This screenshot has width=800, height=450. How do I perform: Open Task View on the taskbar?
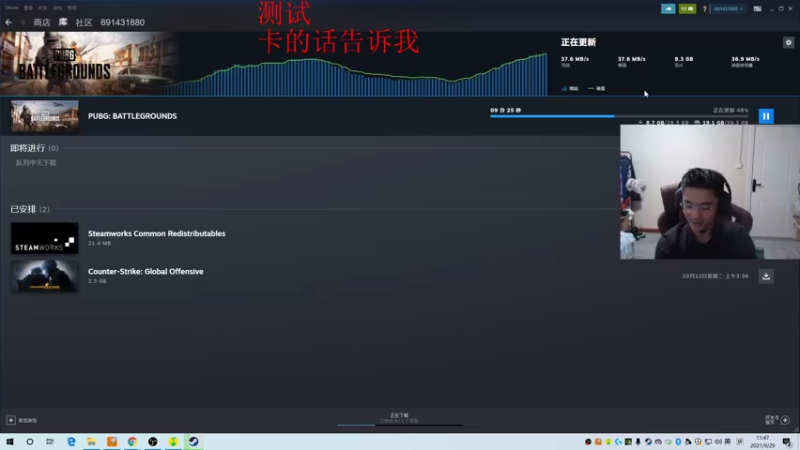point(49,442)
